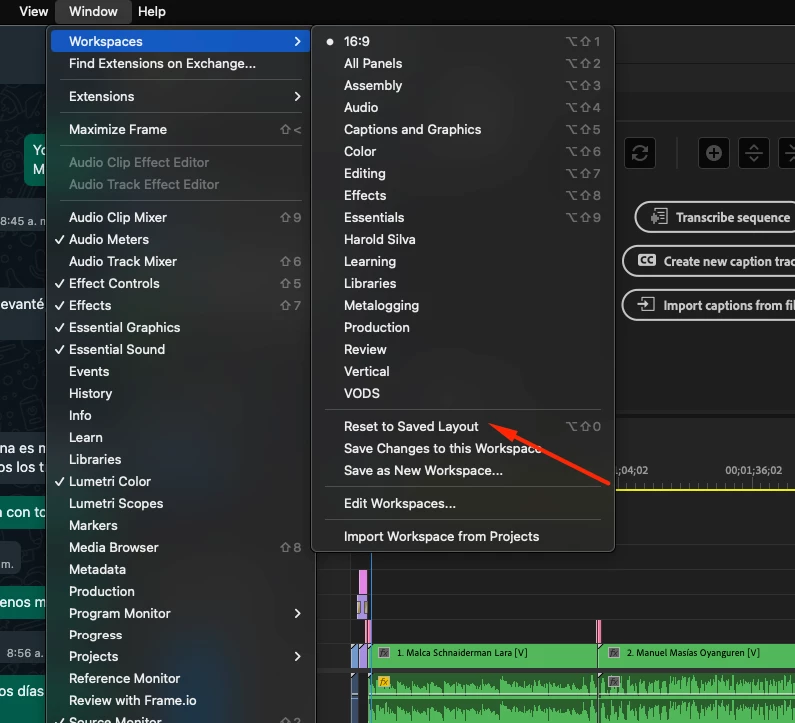Open the Window menu
The width and height of the screenshot is (795, 723).
click(93, 11)
